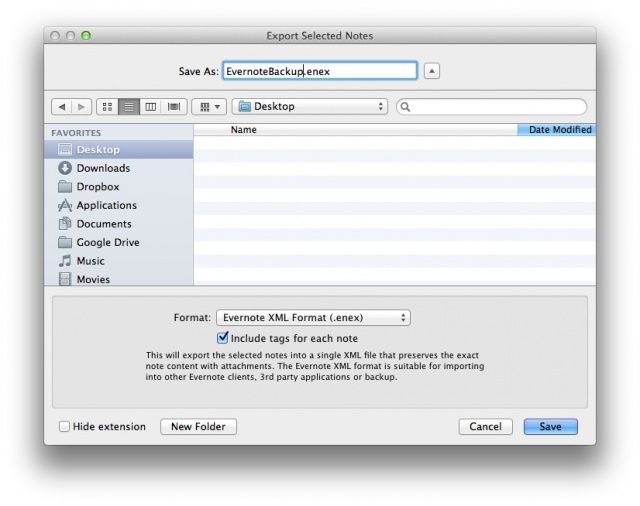This screenshot has height=506, width=640.
Task: Open the item arrangement dropdown
Action: pos(209,107)
